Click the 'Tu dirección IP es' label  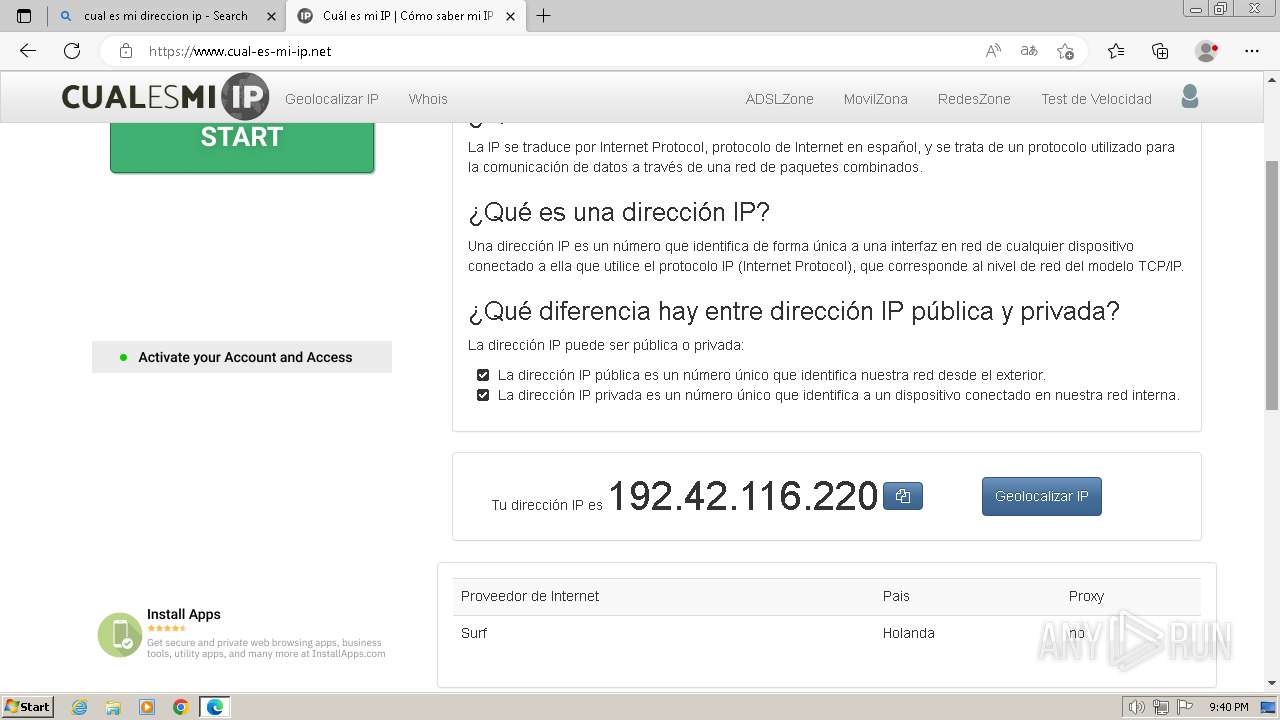547,505
